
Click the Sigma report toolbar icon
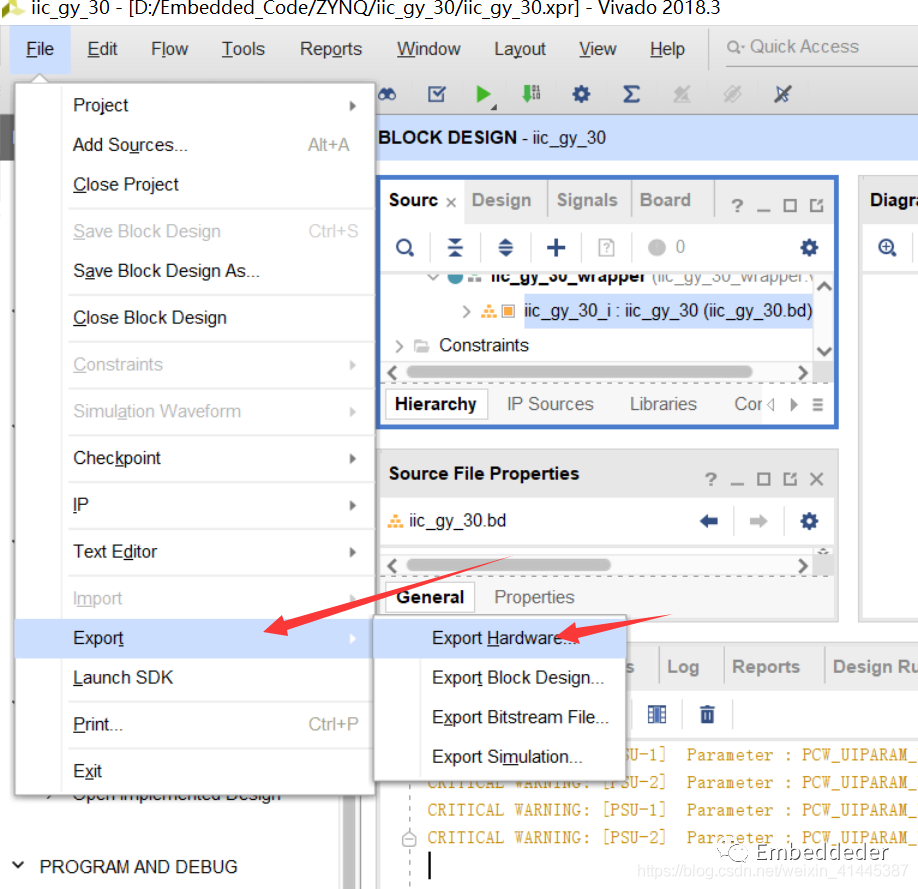click(631, 94)
